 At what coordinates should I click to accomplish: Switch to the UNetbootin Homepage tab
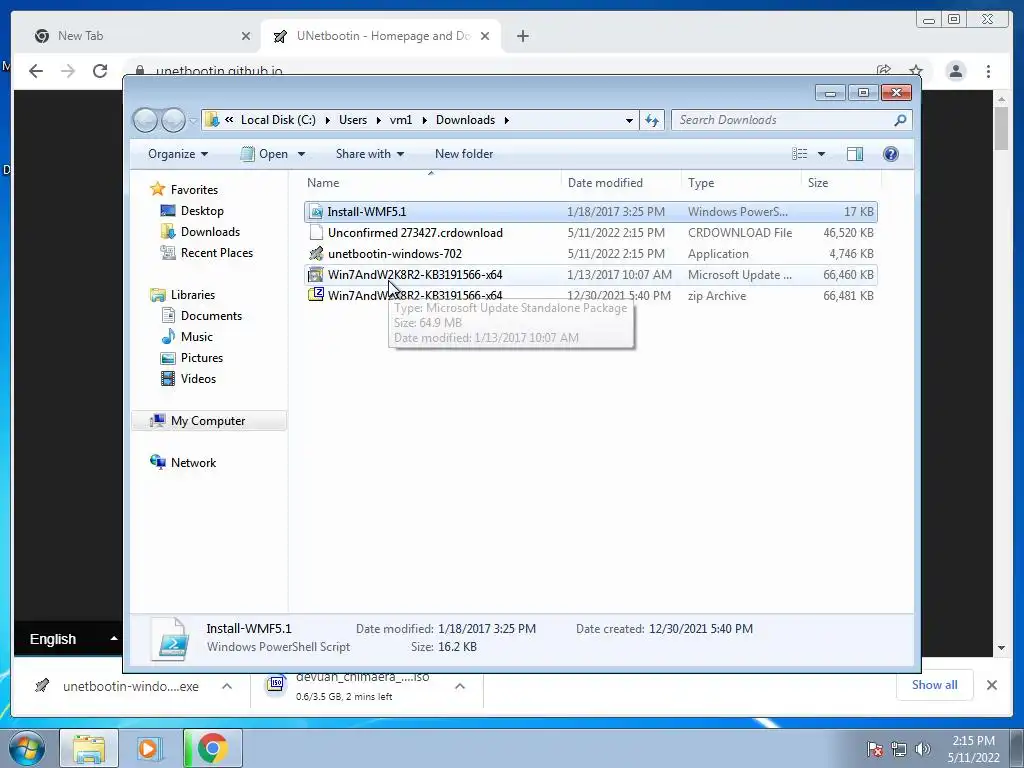pyautogui.click(x=383, y=36)
